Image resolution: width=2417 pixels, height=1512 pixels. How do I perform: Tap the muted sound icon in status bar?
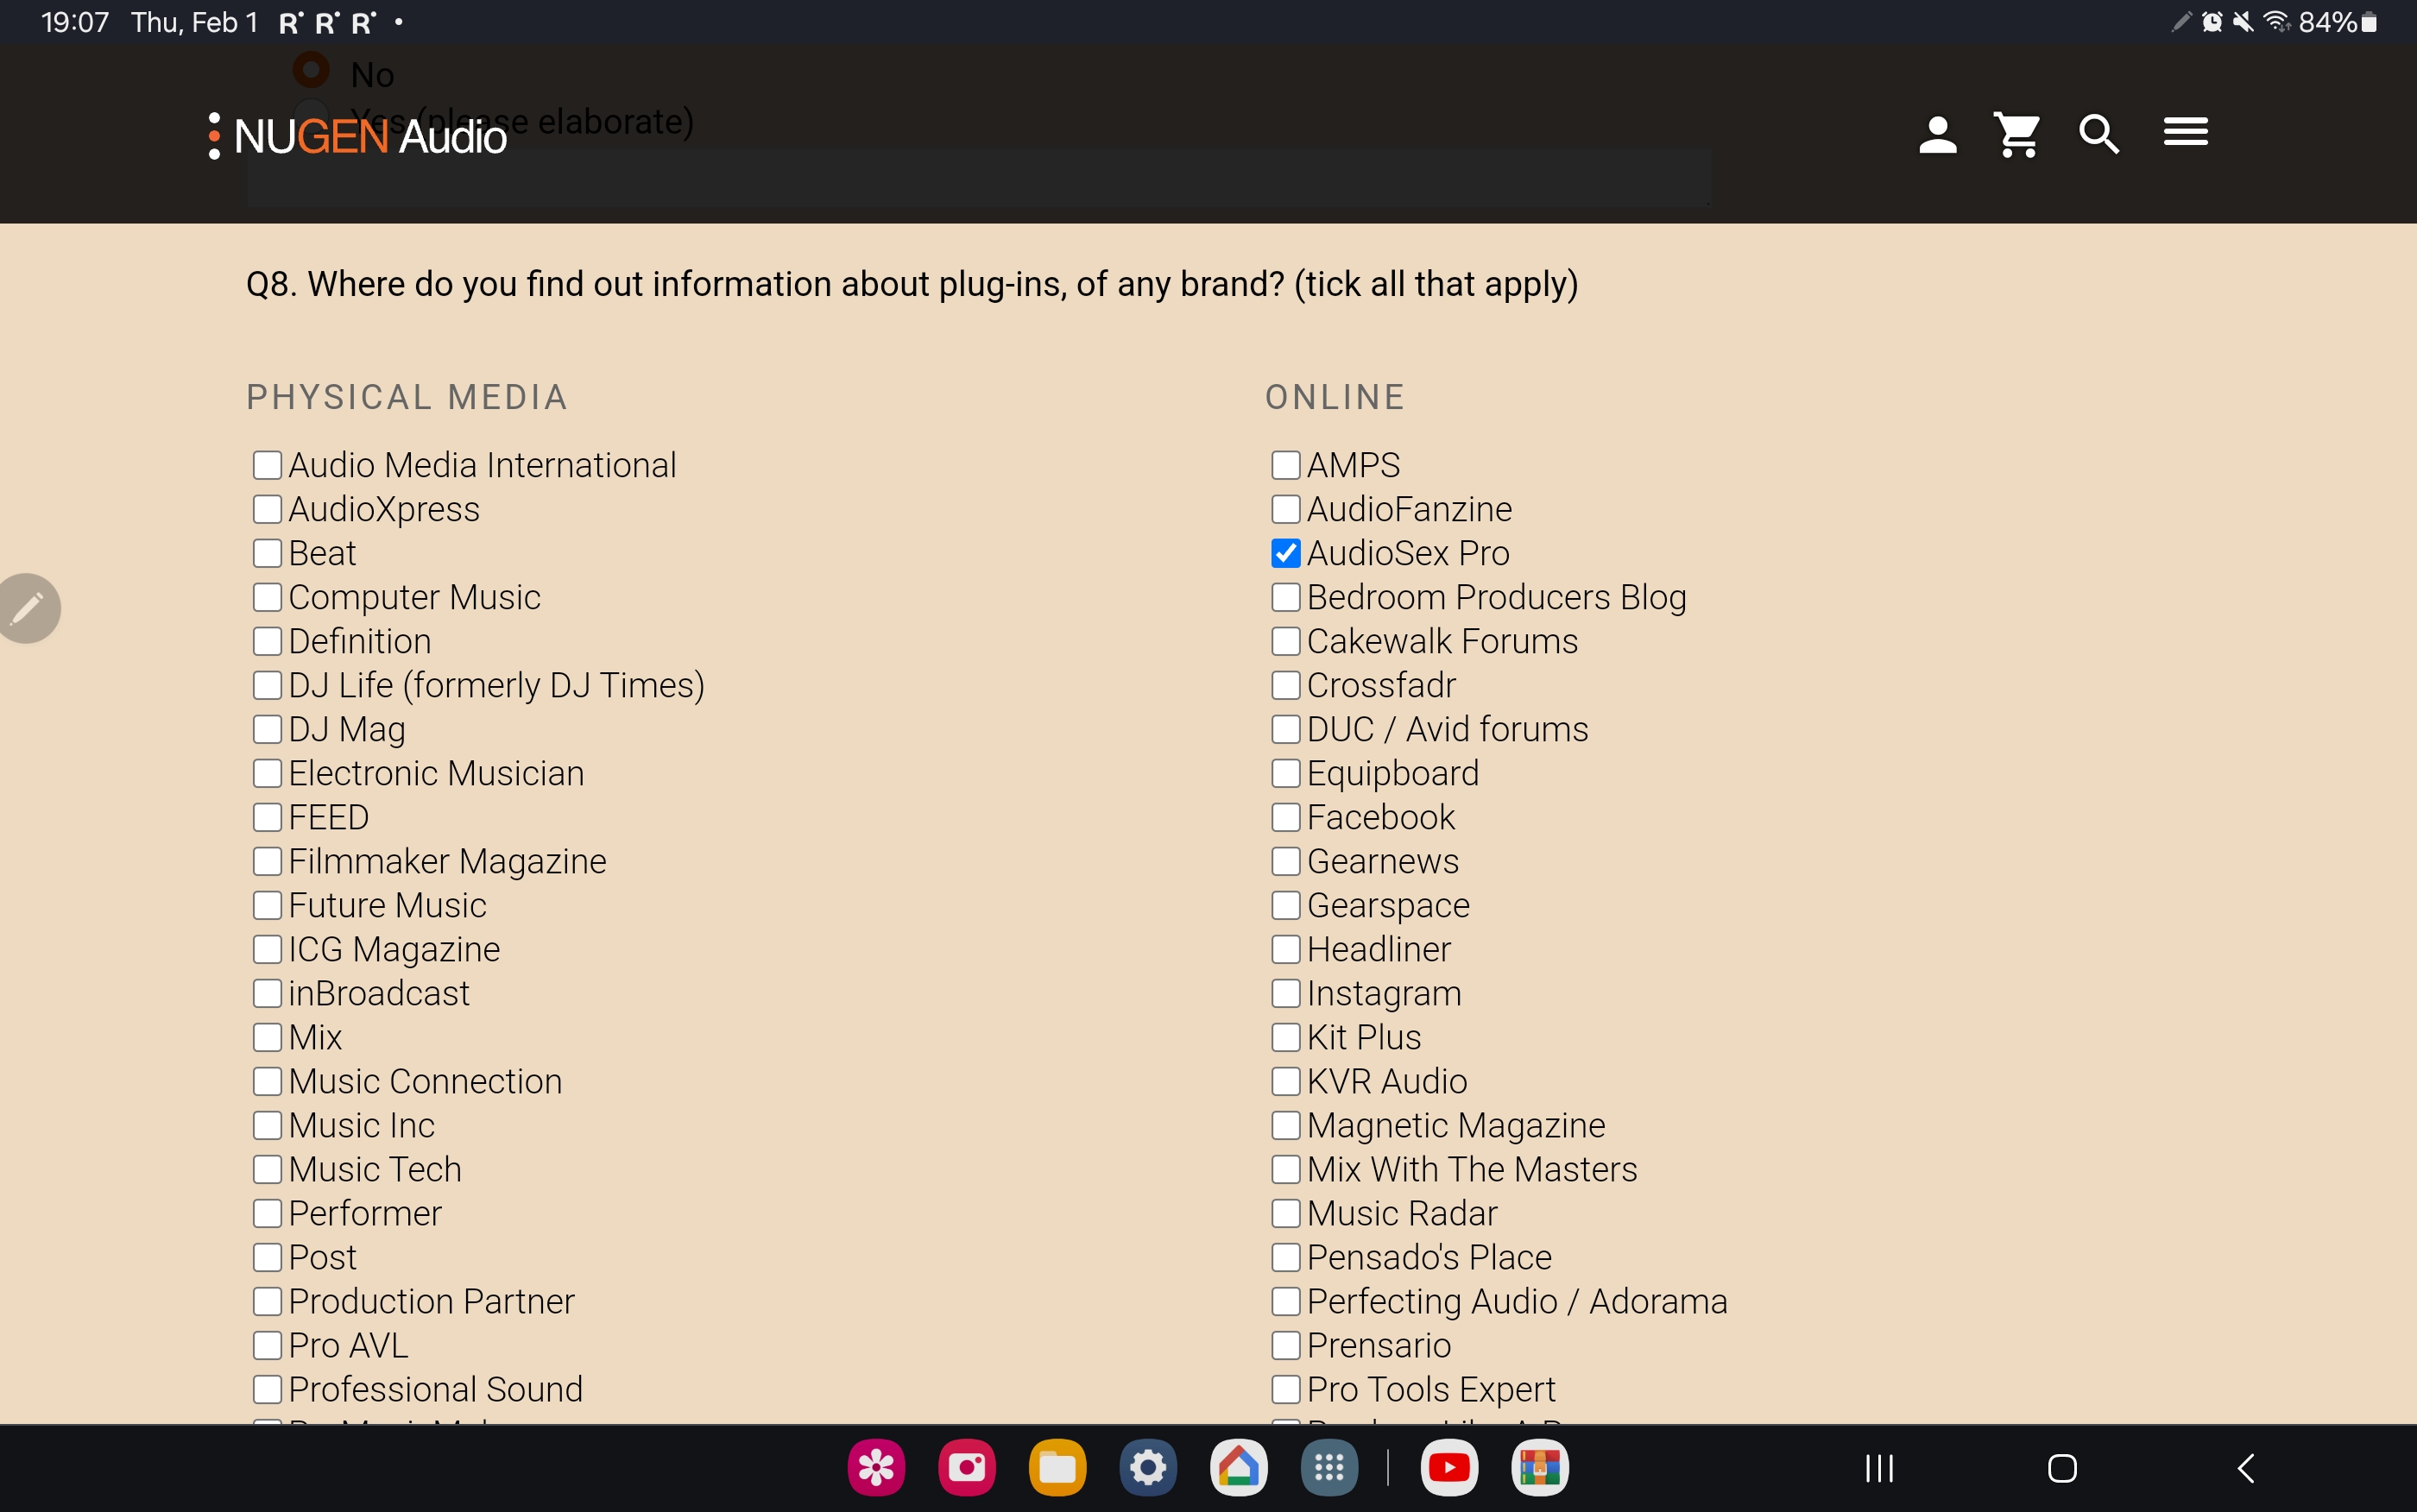pos(2243,22)
